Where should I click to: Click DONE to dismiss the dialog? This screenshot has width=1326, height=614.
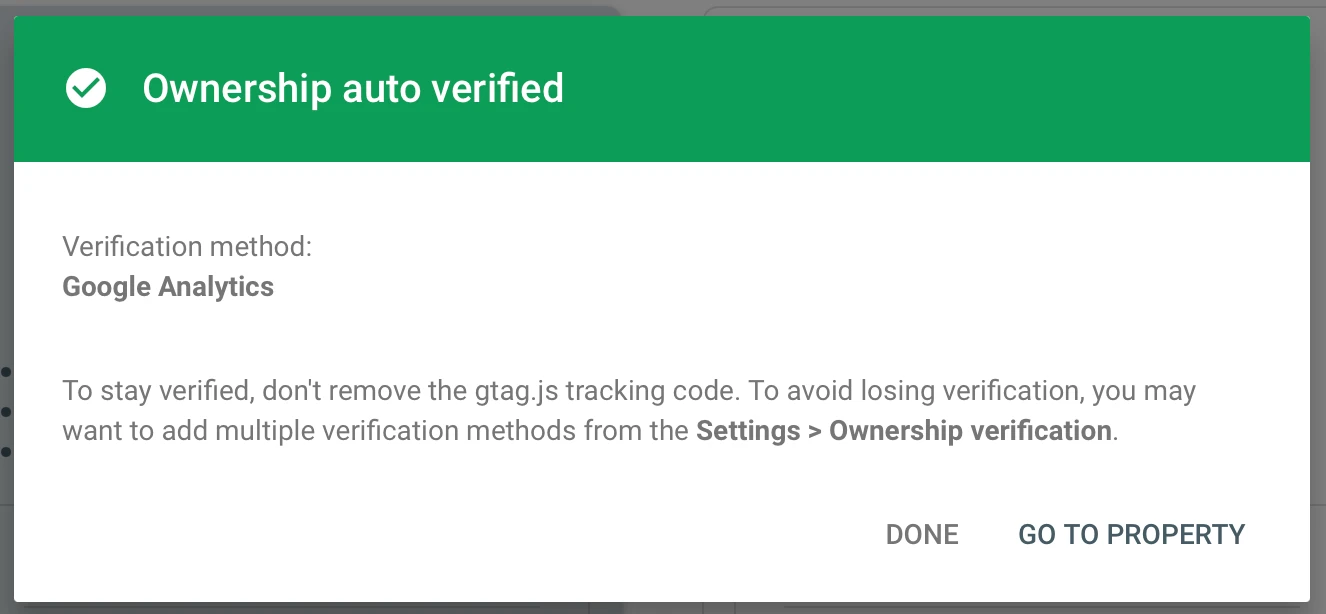pos(921,534)
